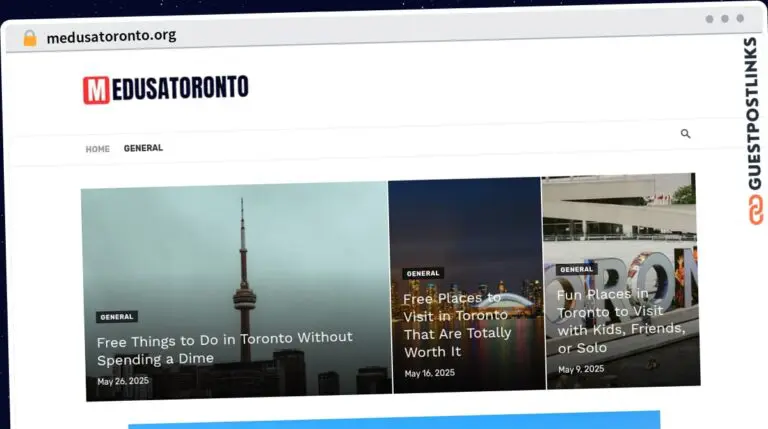768x429 pixels.
Task: Click the Medusatoronto site logo
Action: [x=166, y=89]
